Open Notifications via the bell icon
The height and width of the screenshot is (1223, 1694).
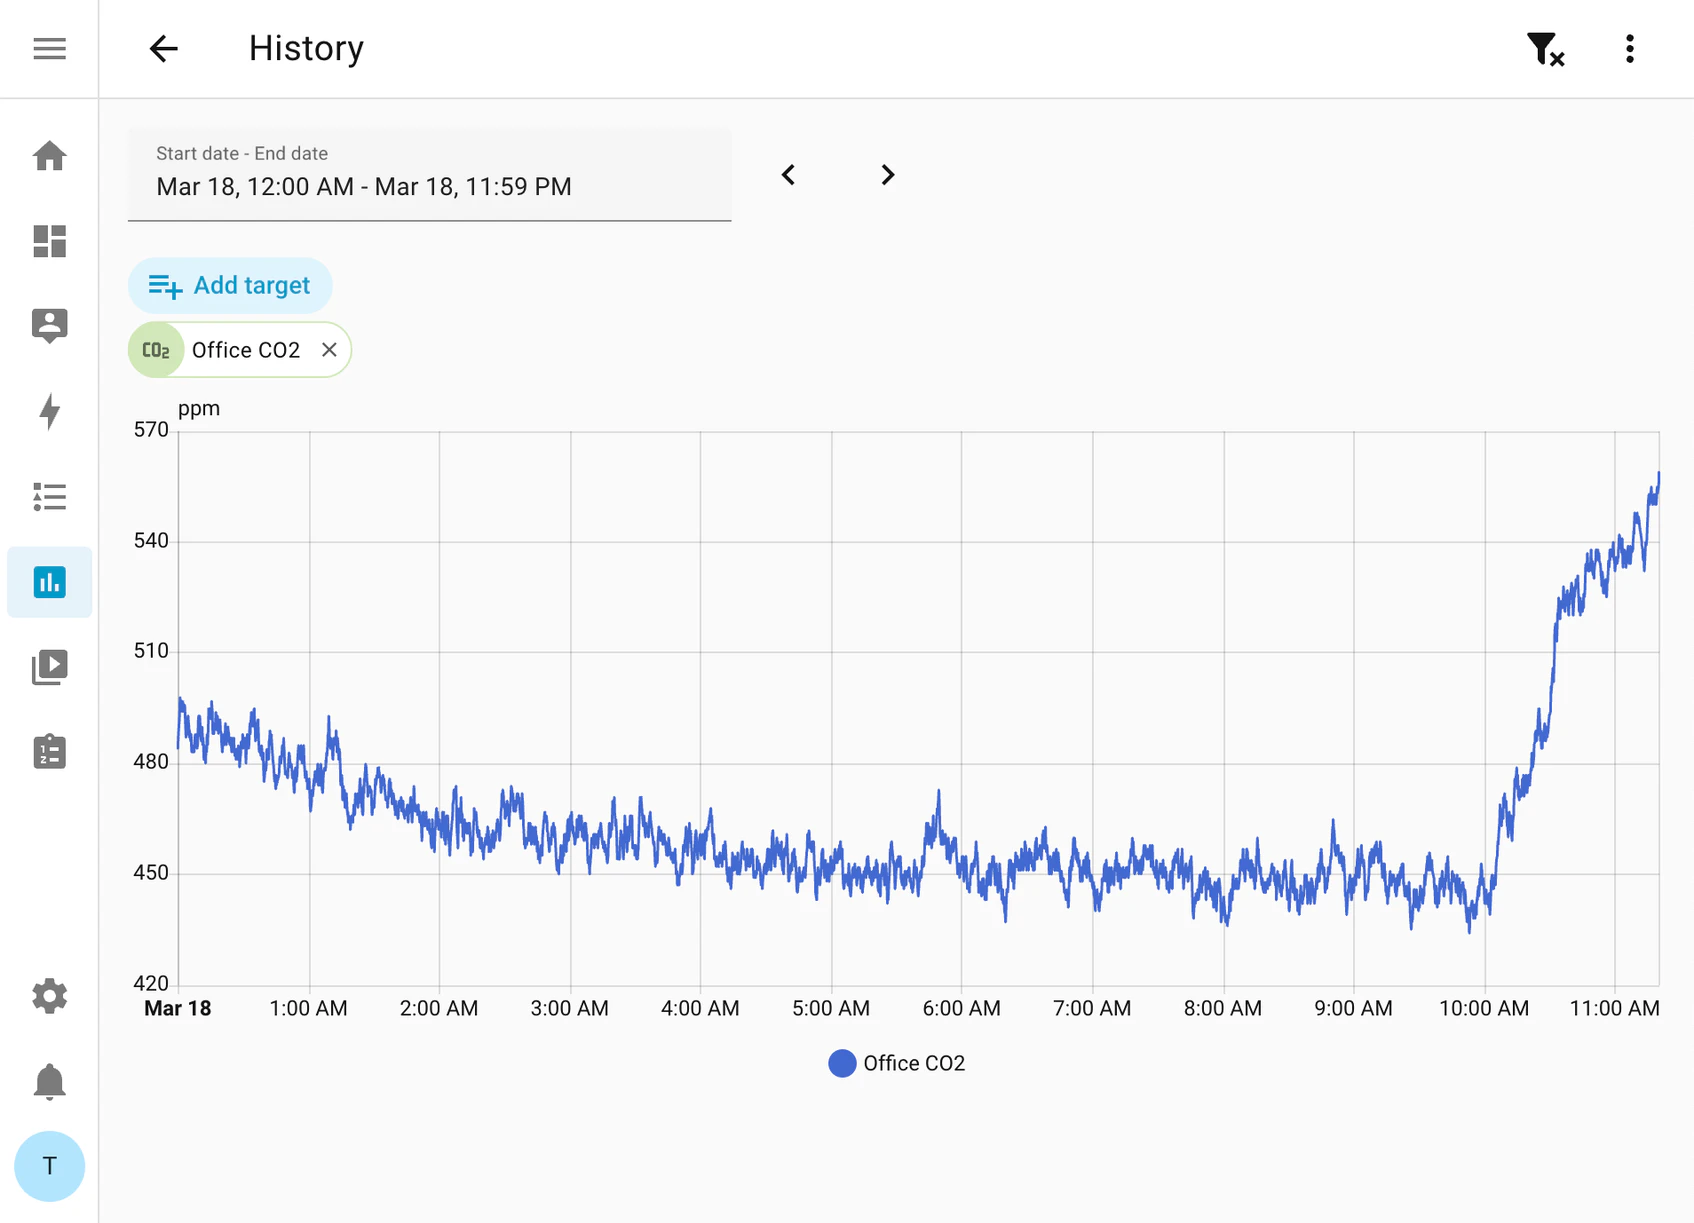[49, 1081]
